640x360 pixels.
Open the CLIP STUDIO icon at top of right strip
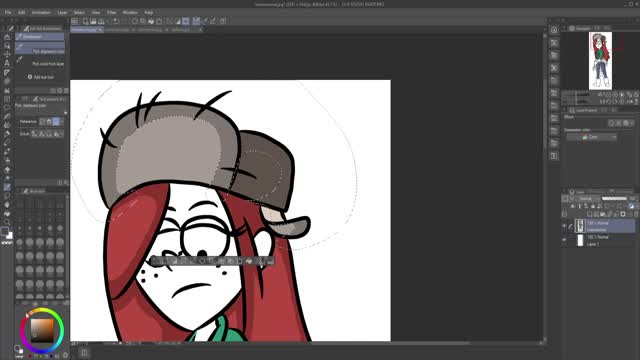pos(554,30)
